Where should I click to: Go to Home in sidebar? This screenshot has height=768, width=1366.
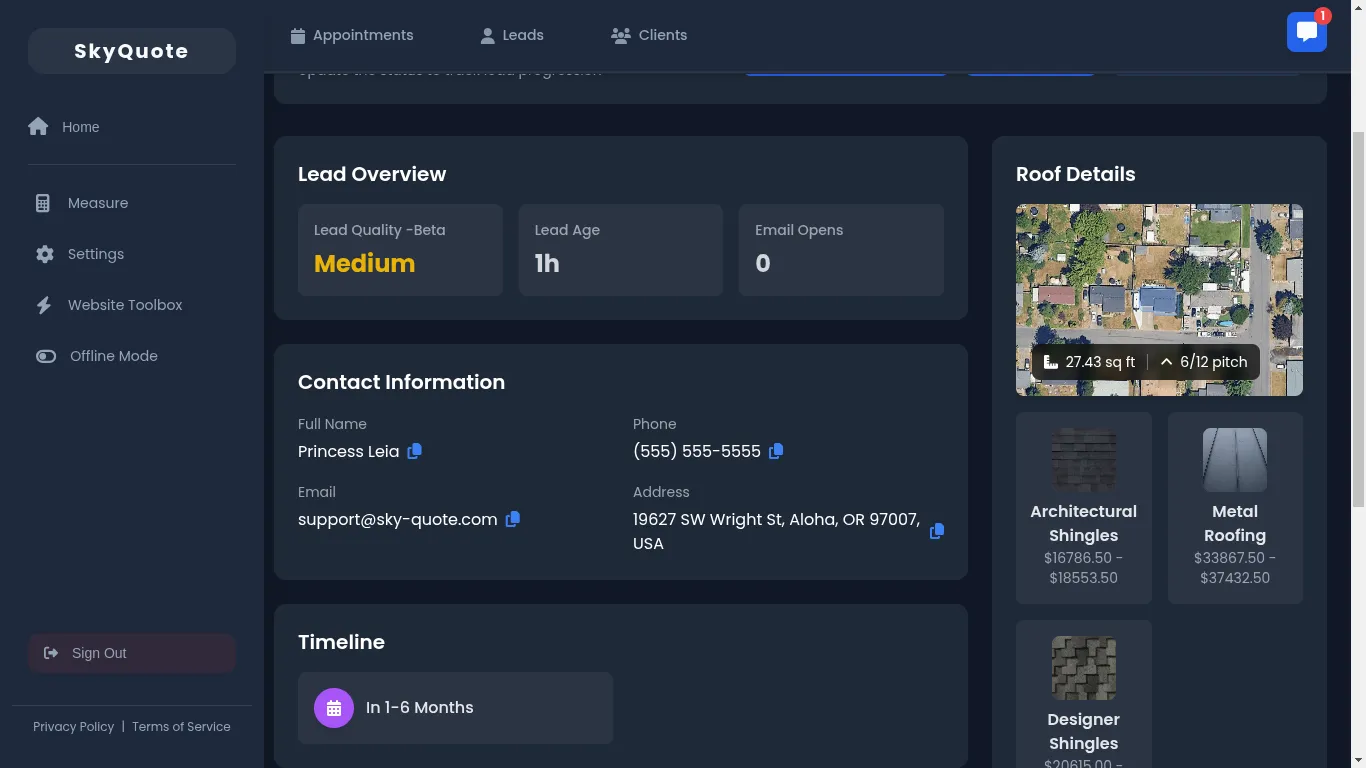click(x=132, y=127)
